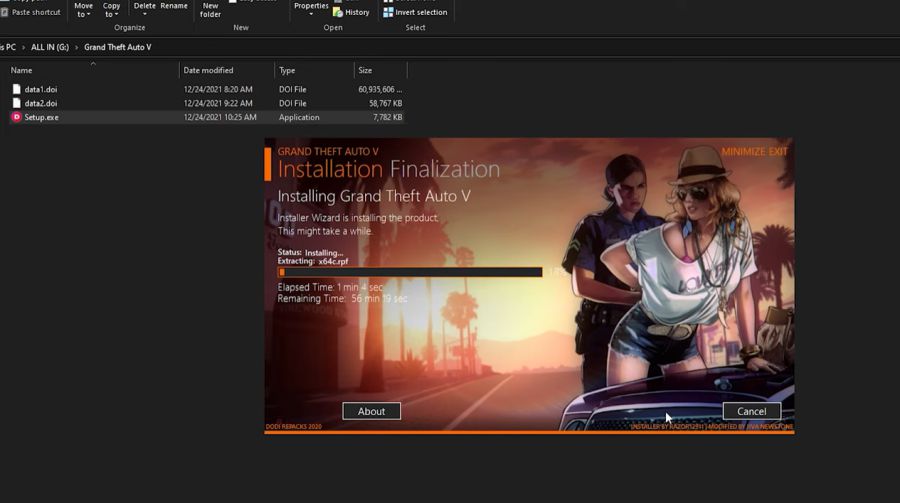Click the data2.doi file name
The height and width of the screenshot is (503, 900).
41,103
